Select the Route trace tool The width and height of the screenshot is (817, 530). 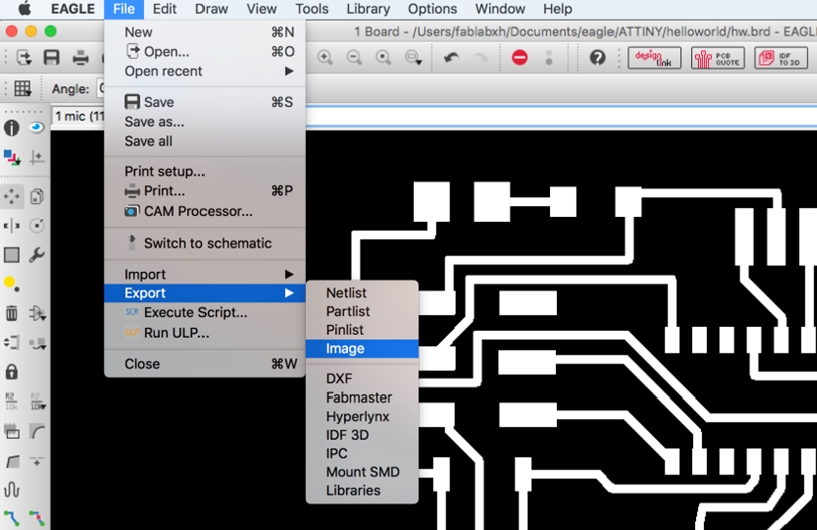tap(11, 518)
